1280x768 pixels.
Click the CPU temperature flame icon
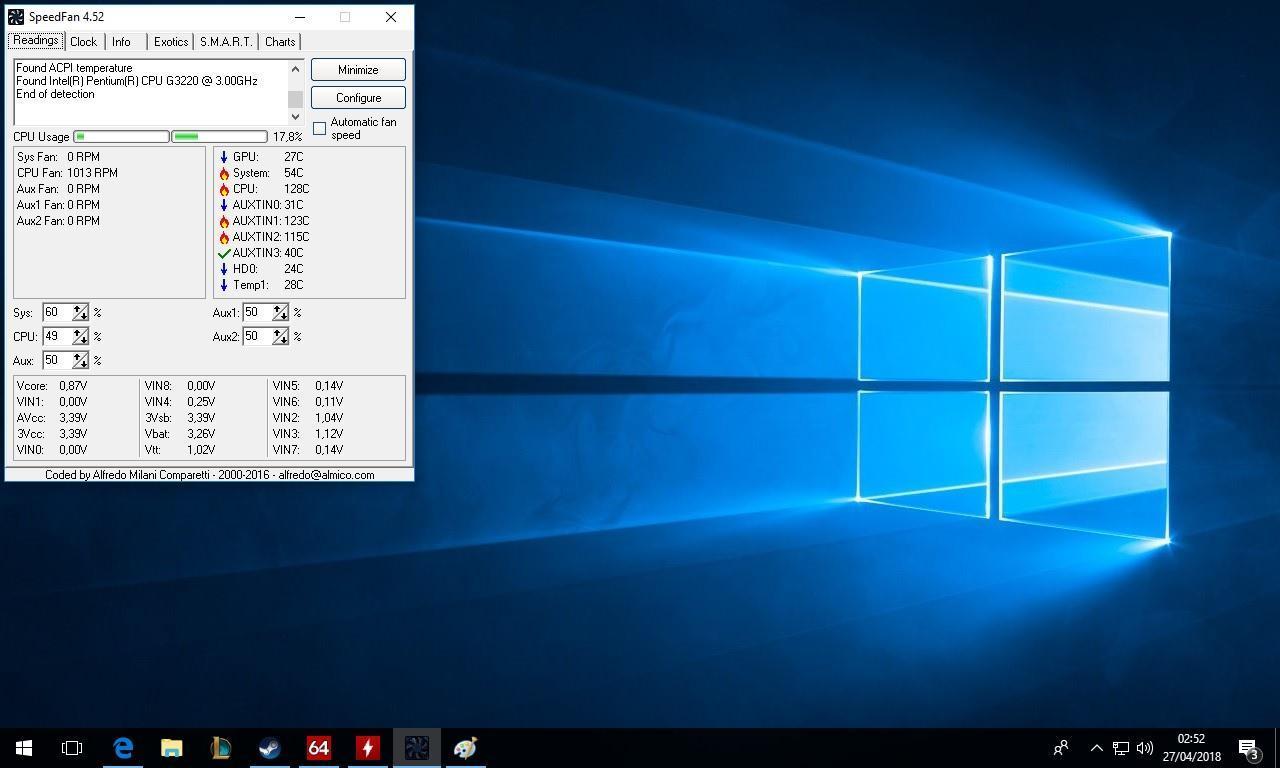tap(224, 189)
